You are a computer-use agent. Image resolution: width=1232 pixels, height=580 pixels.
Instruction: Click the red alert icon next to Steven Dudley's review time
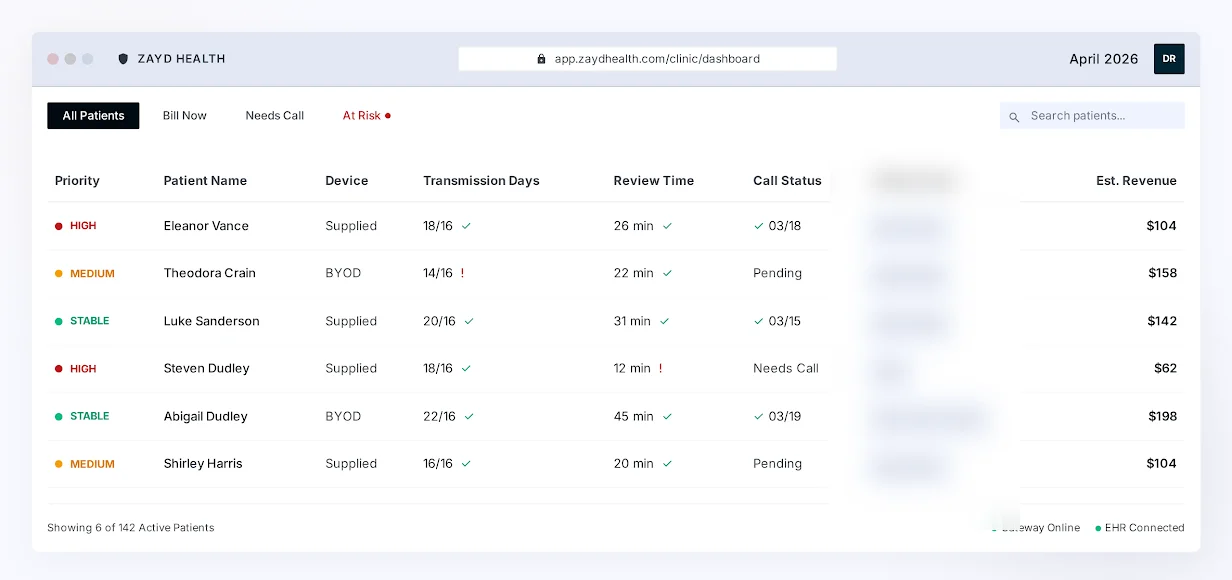pos(662,368)
